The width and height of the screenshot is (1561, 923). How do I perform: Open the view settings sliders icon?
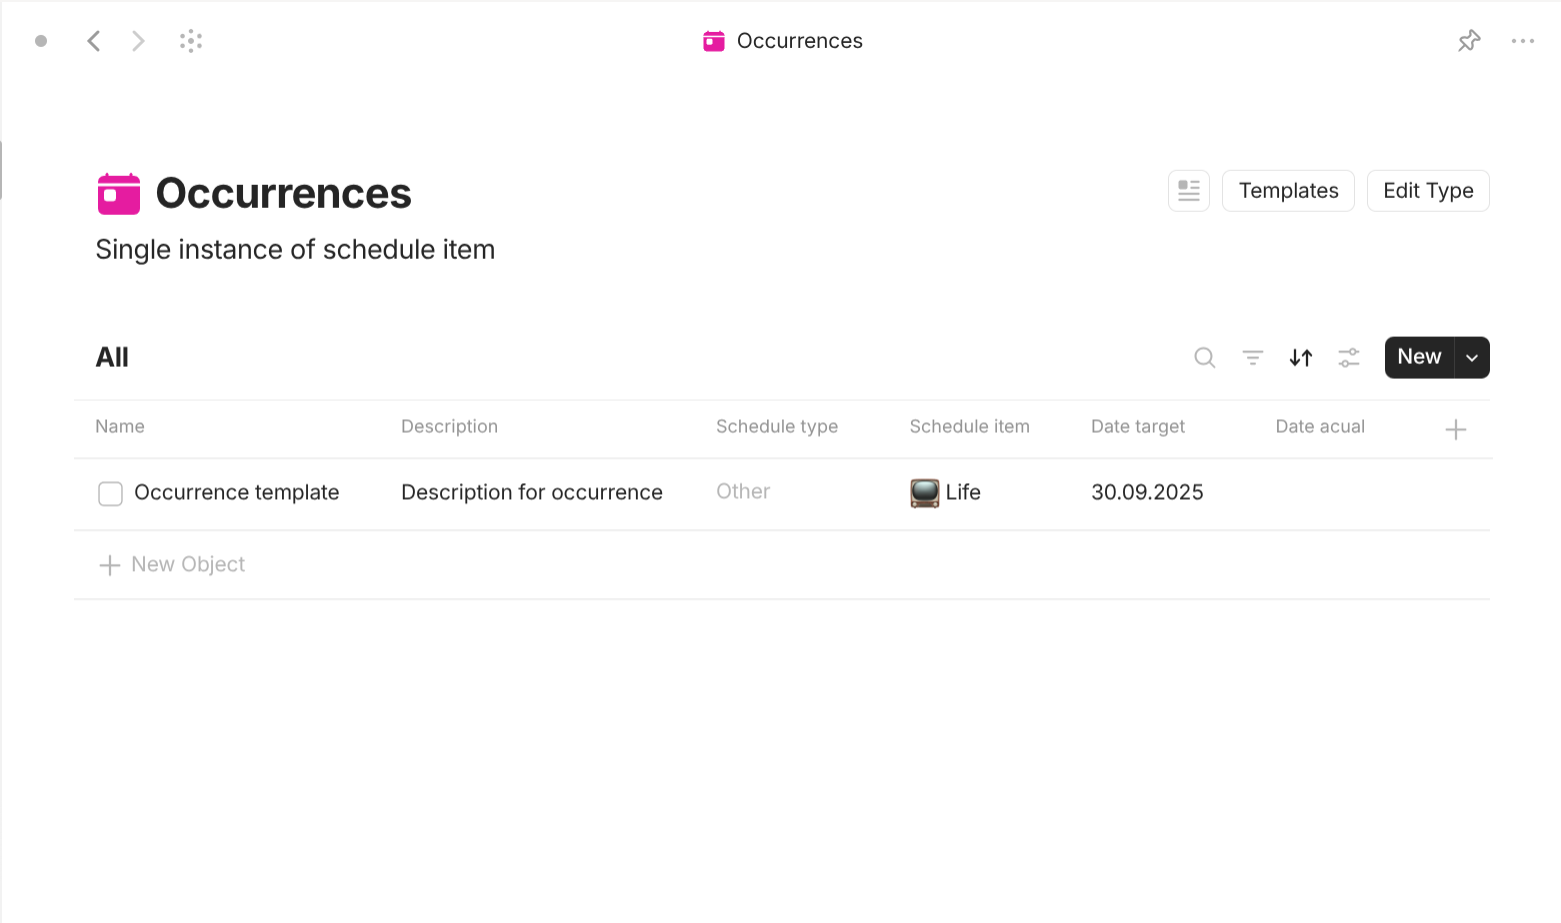[x=1348, y=357]
